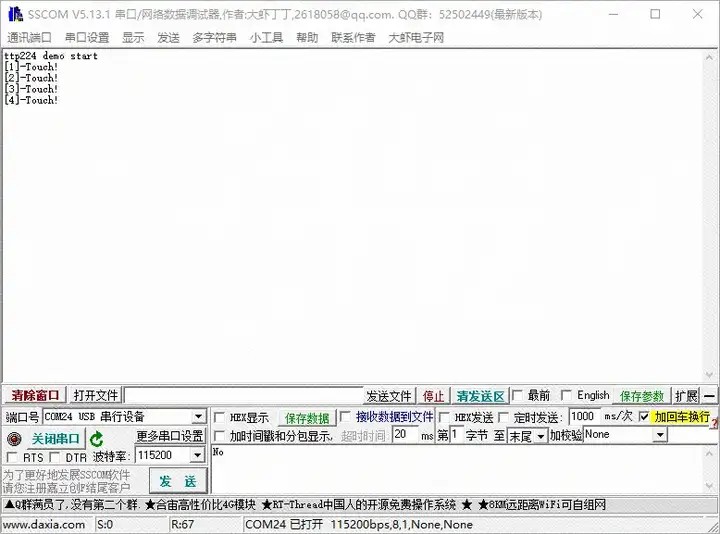Open the 串口设置 menu

(87, 37)
